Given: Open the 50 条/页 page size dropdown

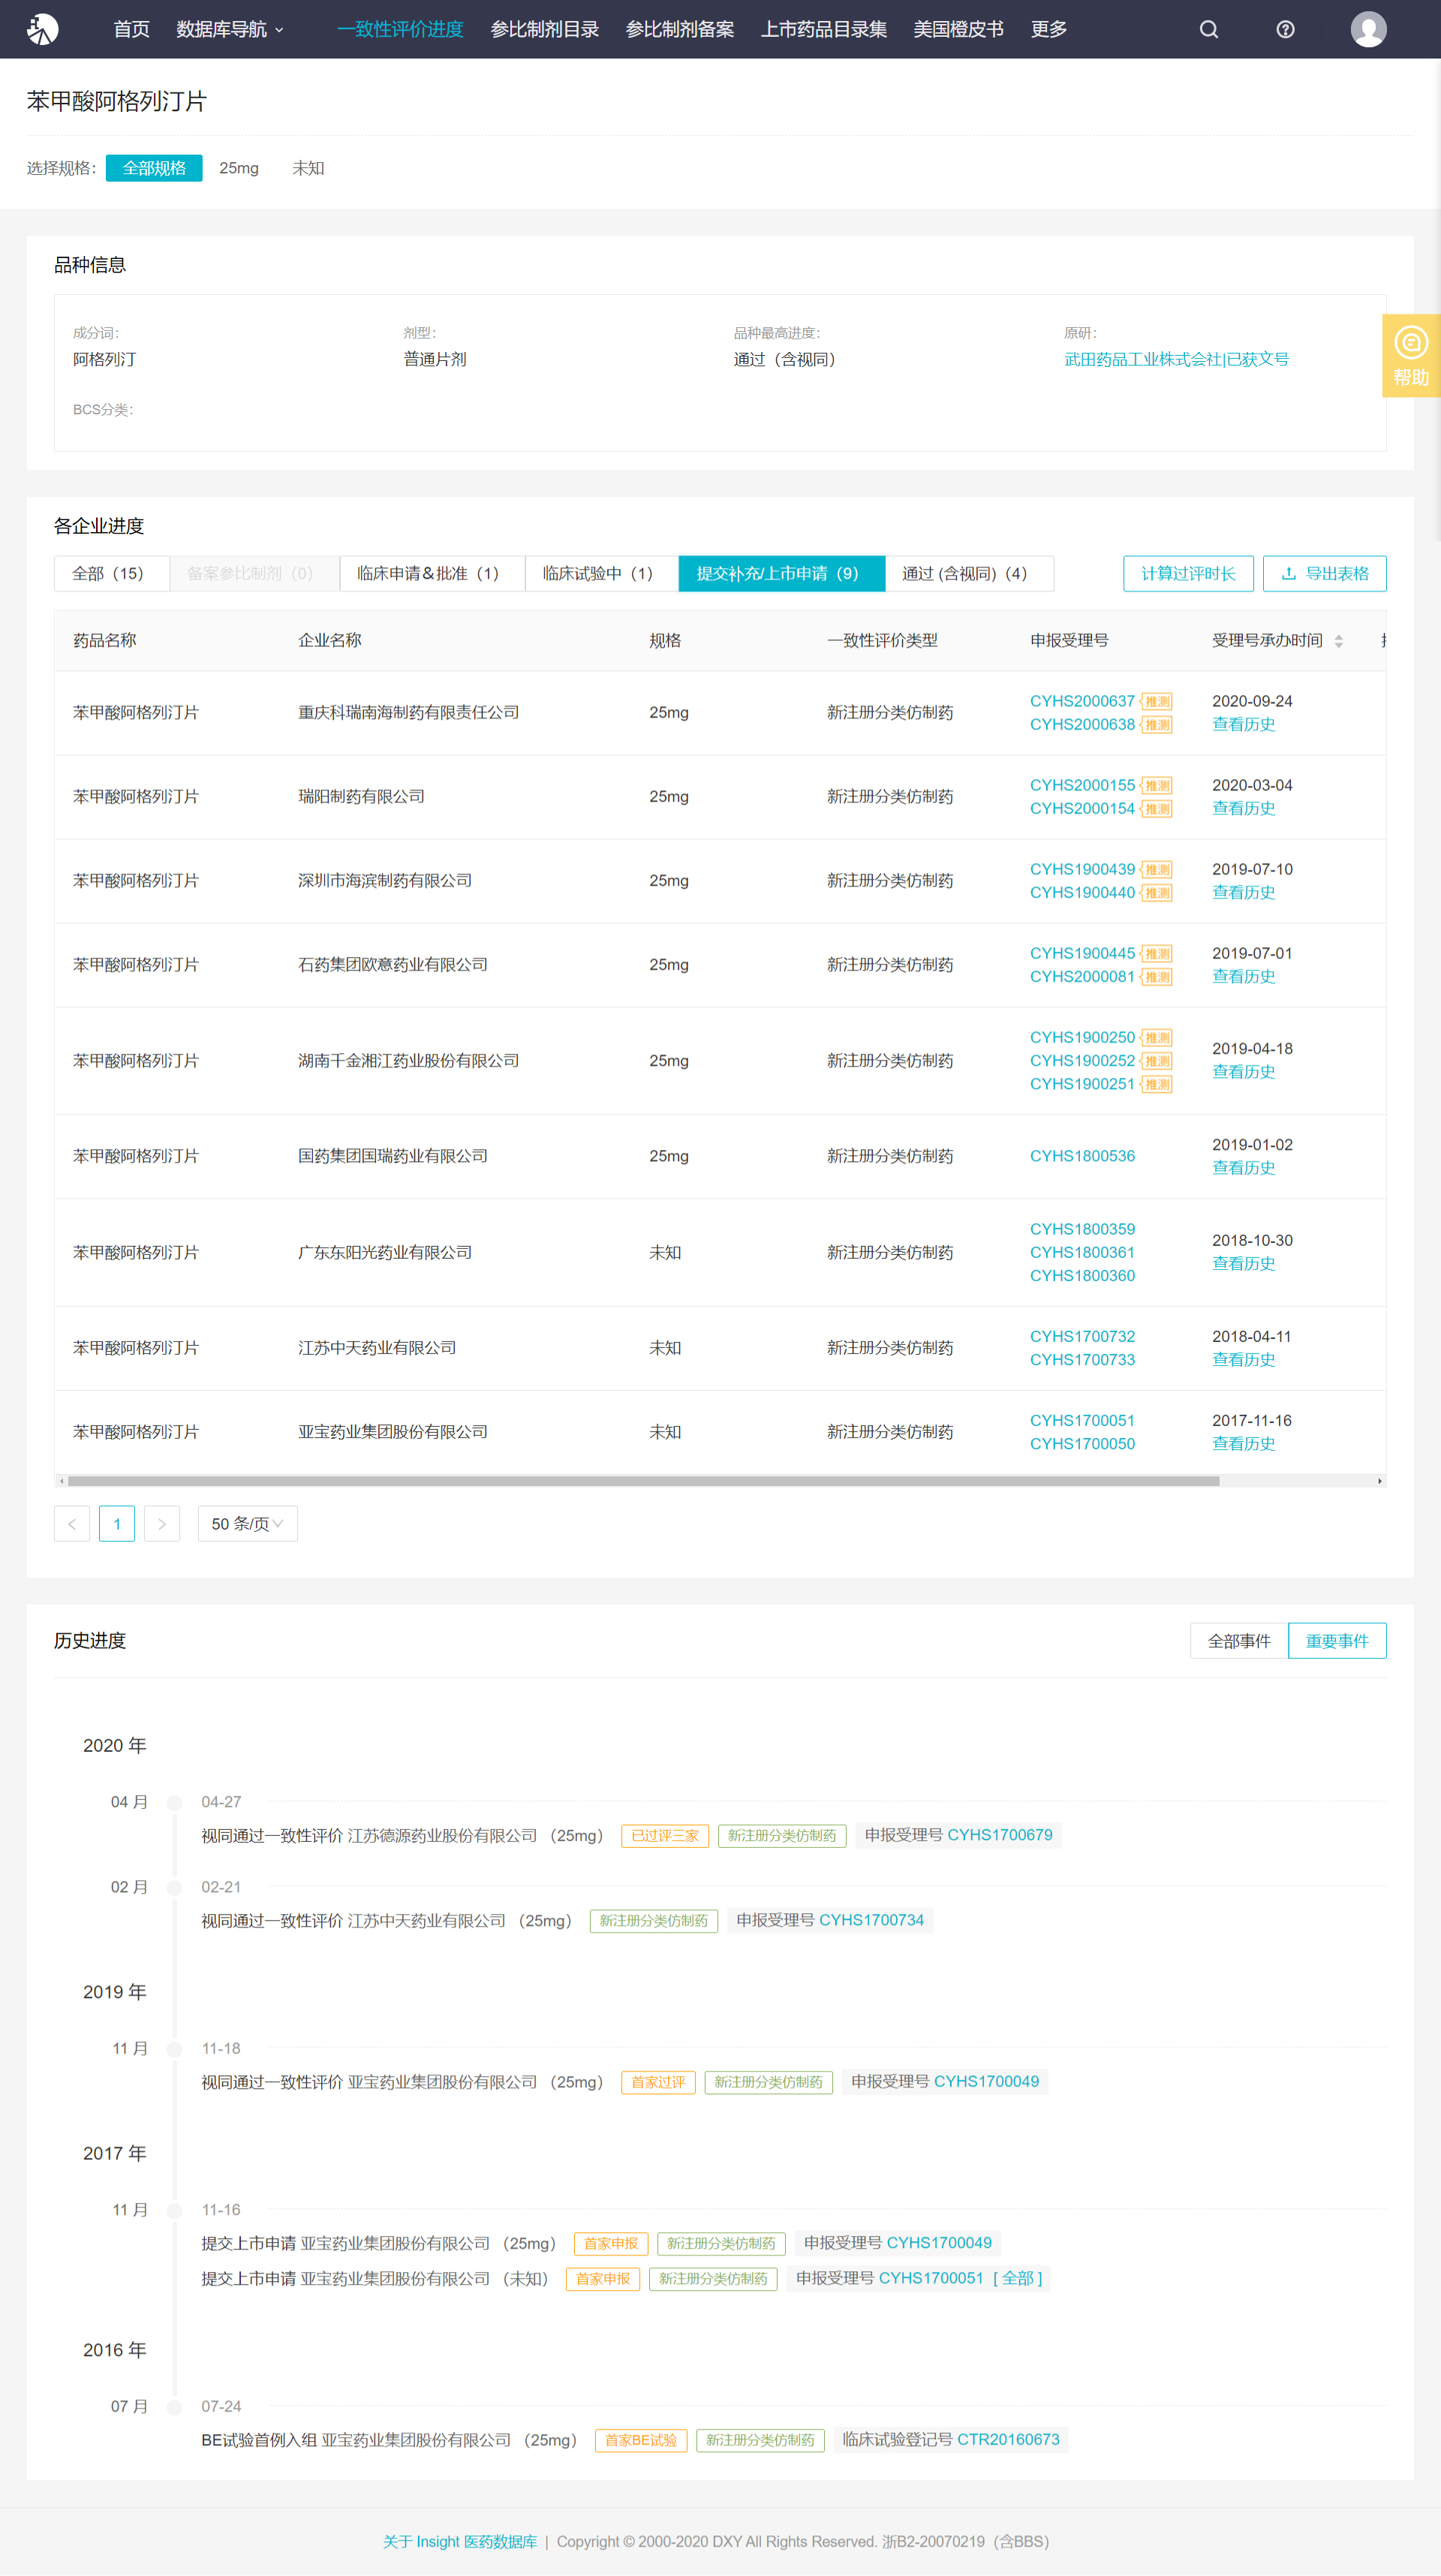Looking at the screenshot, I should coord(247,1524).
